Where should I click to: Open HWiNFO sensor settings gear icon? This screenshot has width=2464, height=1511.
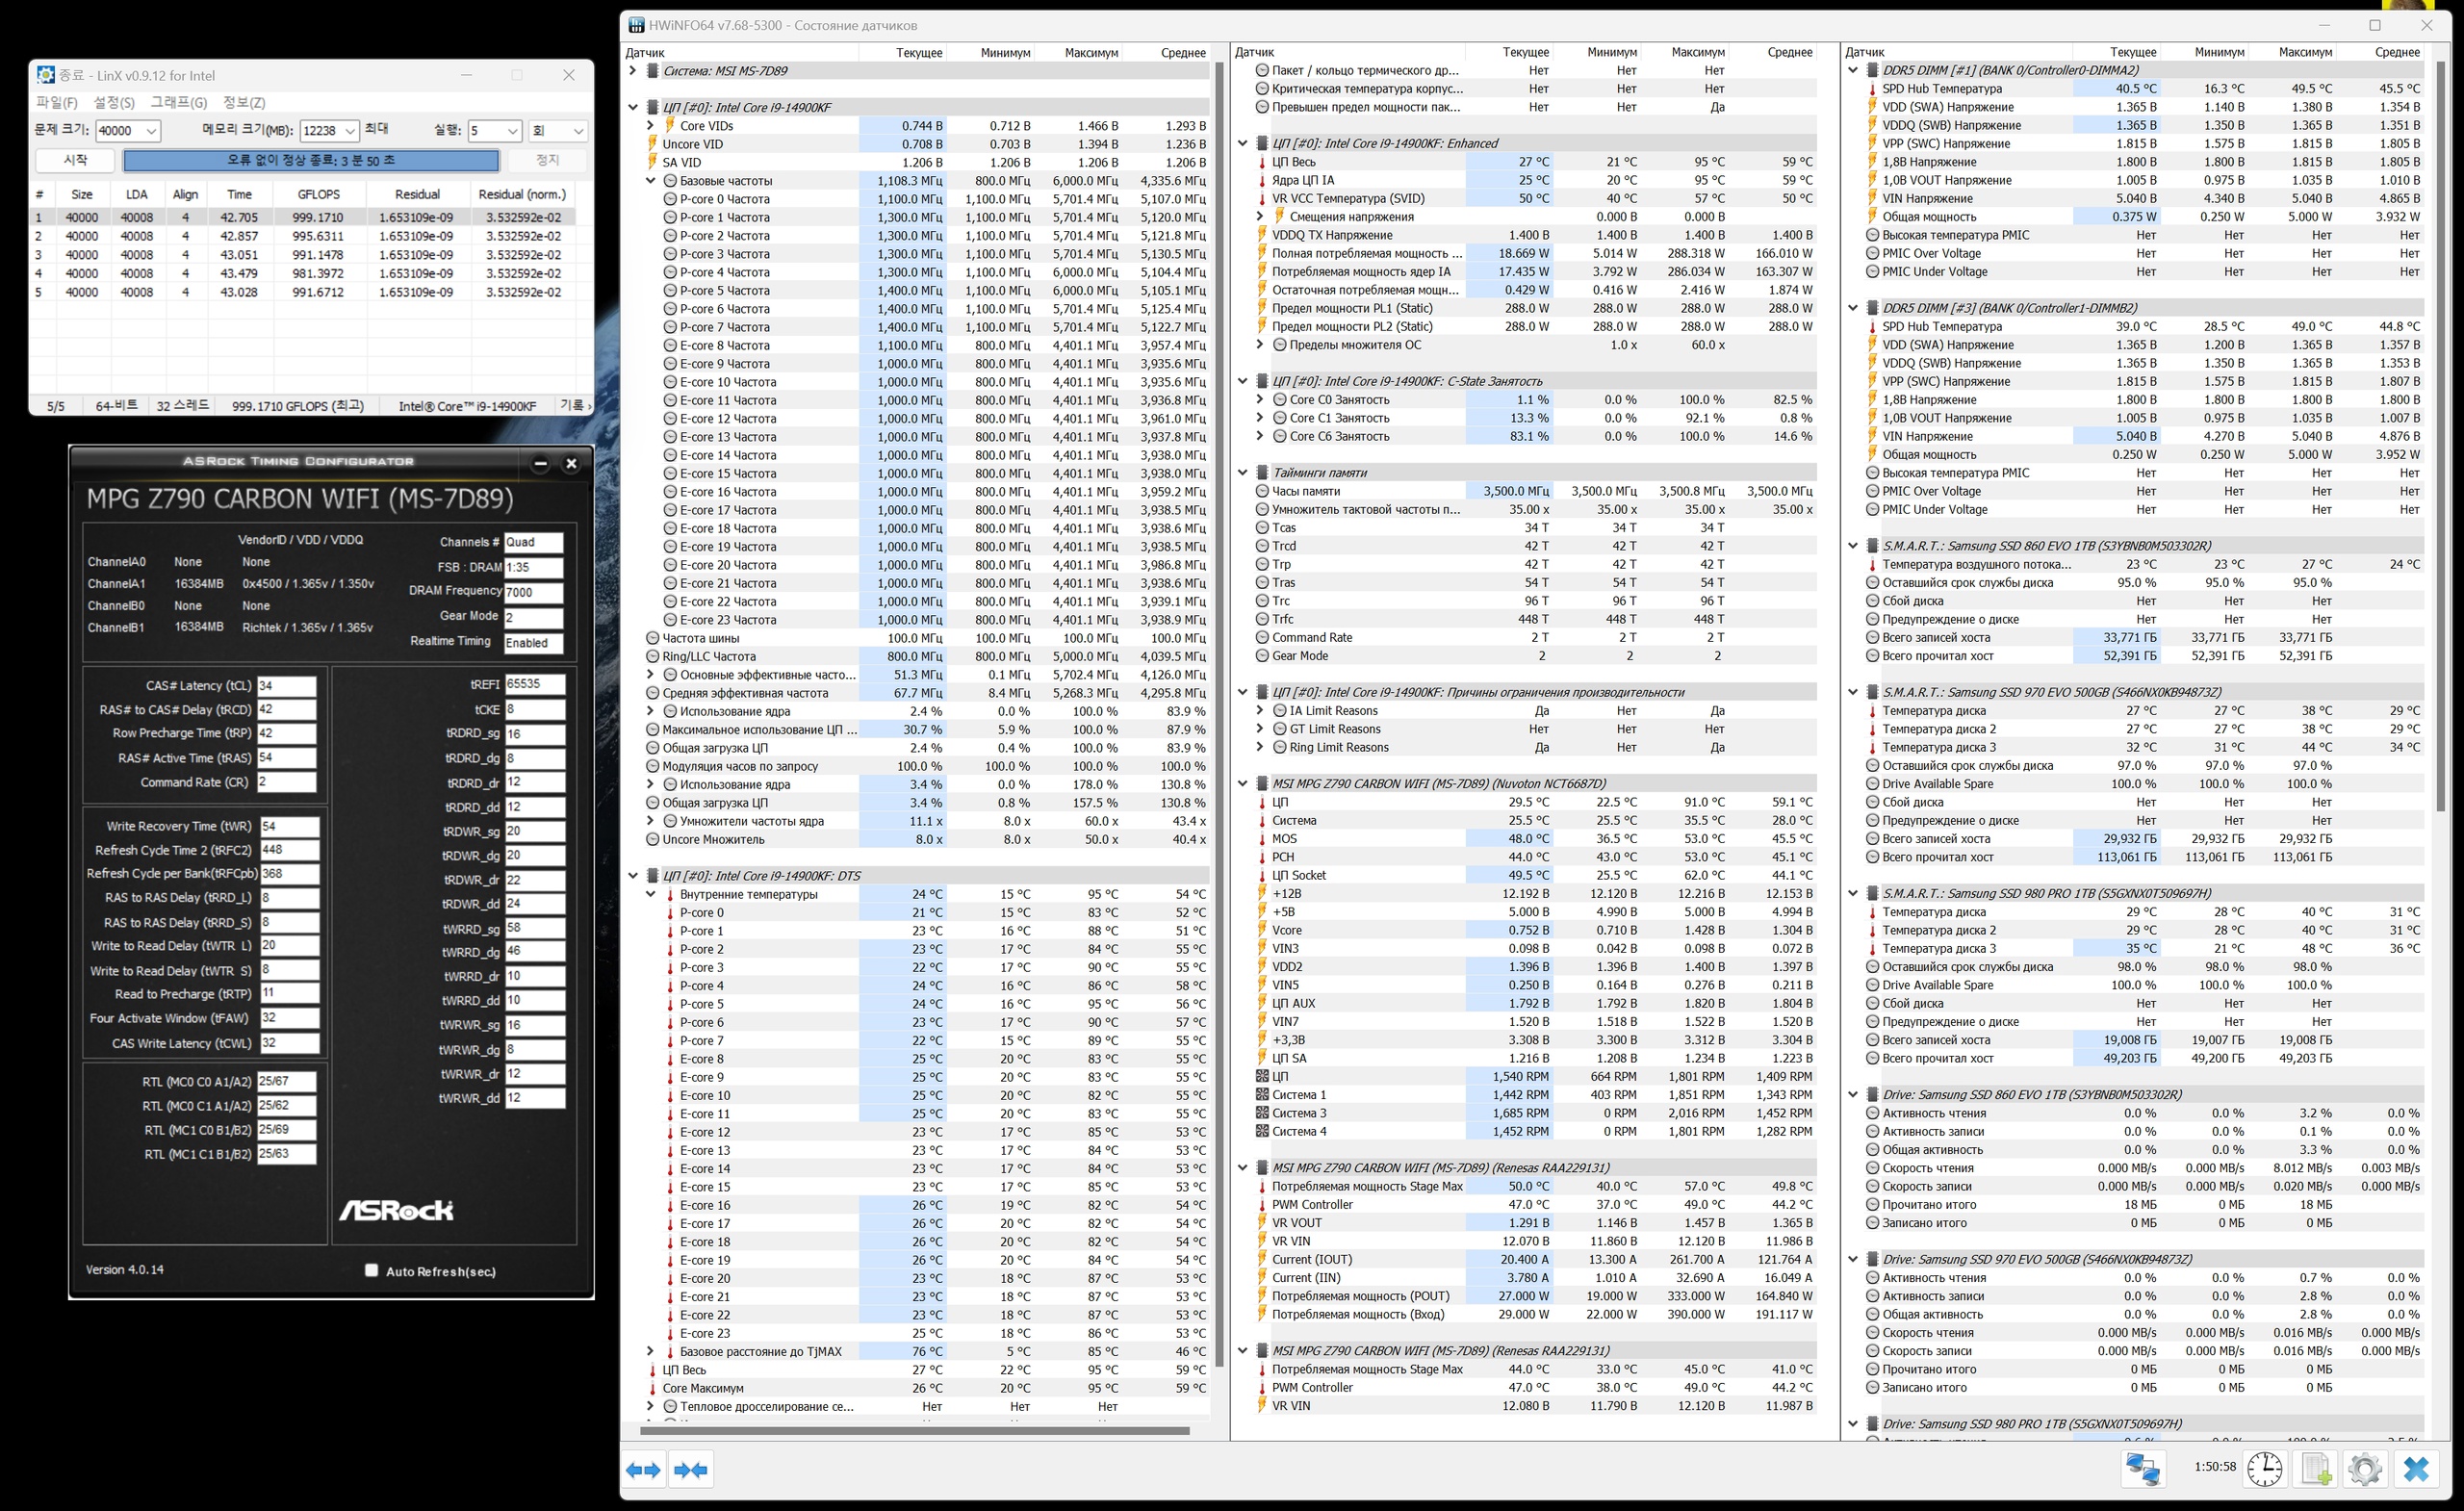(2364, 1469)
